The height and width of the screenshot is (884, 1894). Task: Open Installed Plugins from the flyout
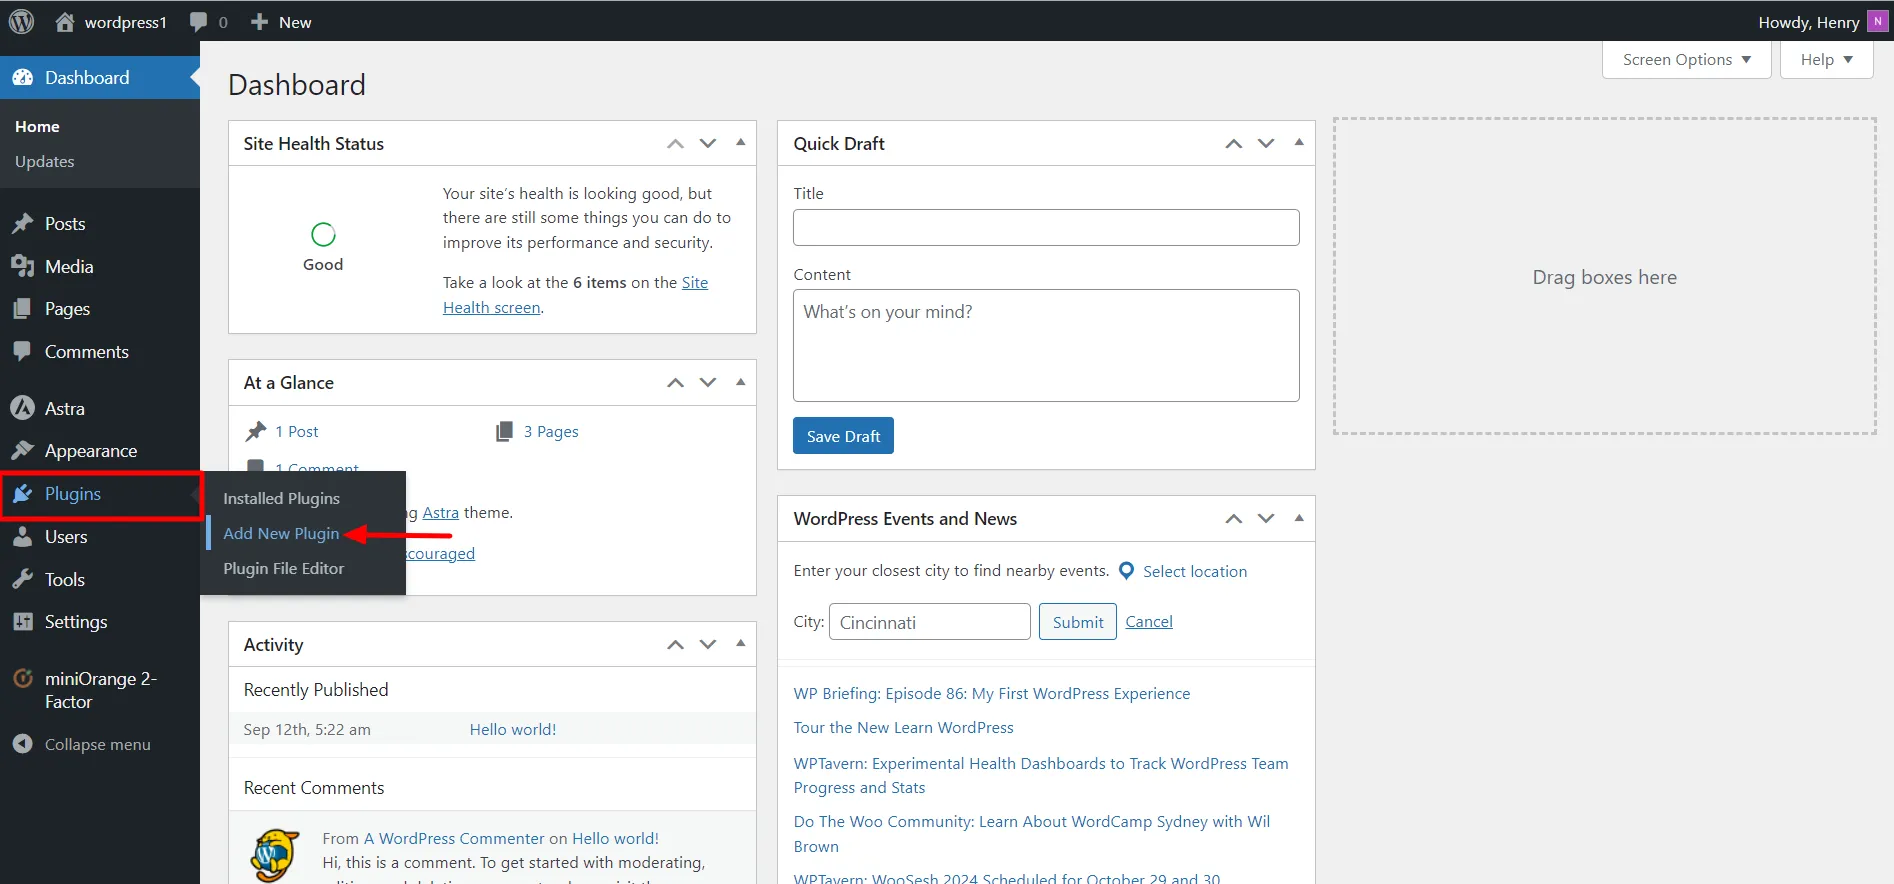[281, 498]
